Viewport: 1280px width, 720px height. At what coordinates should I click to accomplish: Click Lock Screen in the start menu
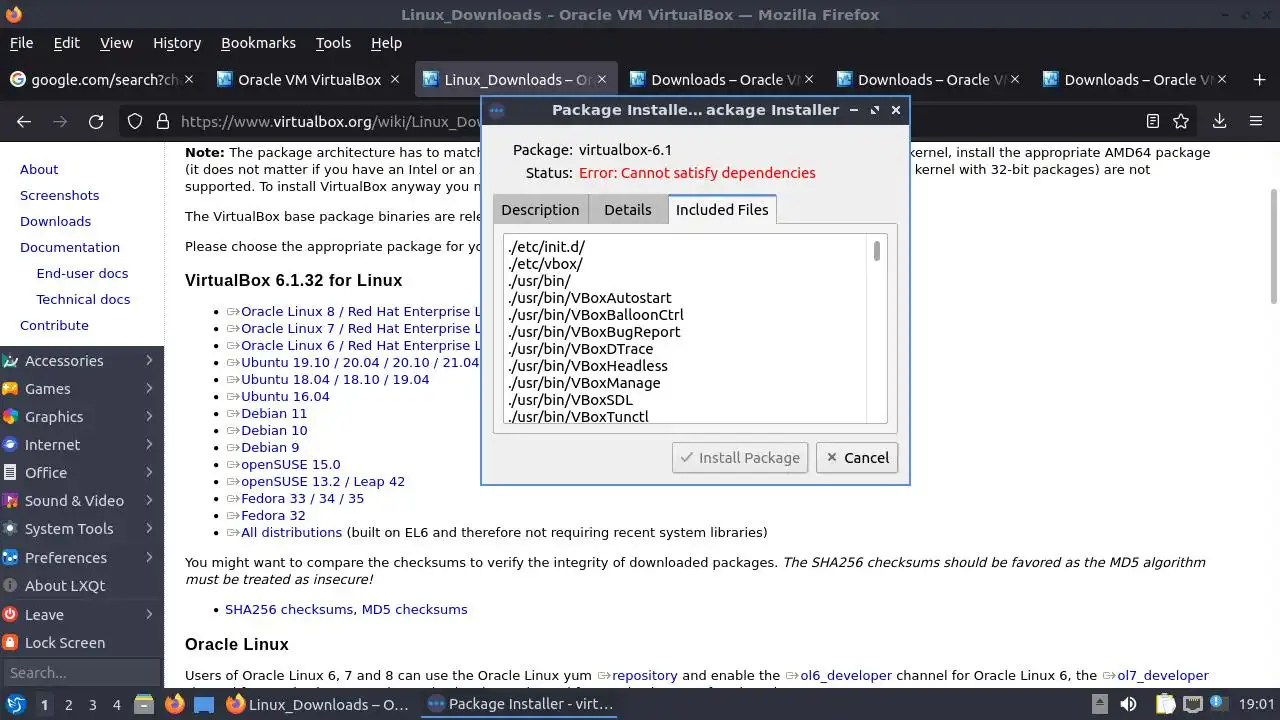pos(80,643)
